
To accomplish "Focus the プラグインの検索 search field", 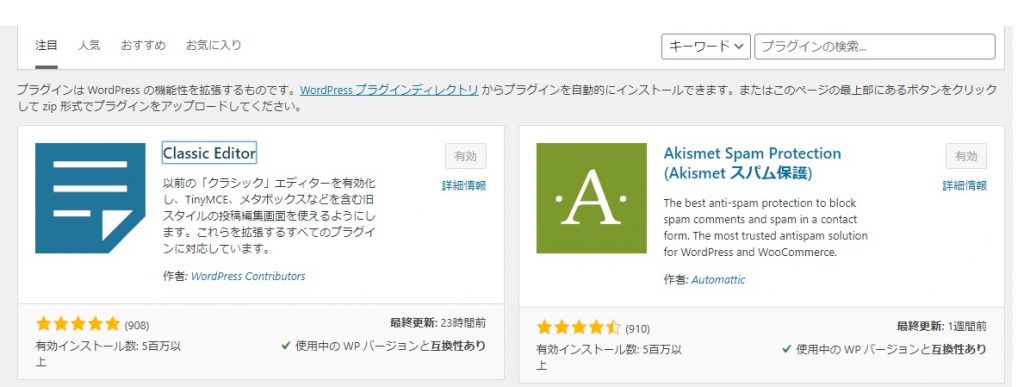I will [x=874, y=46].
